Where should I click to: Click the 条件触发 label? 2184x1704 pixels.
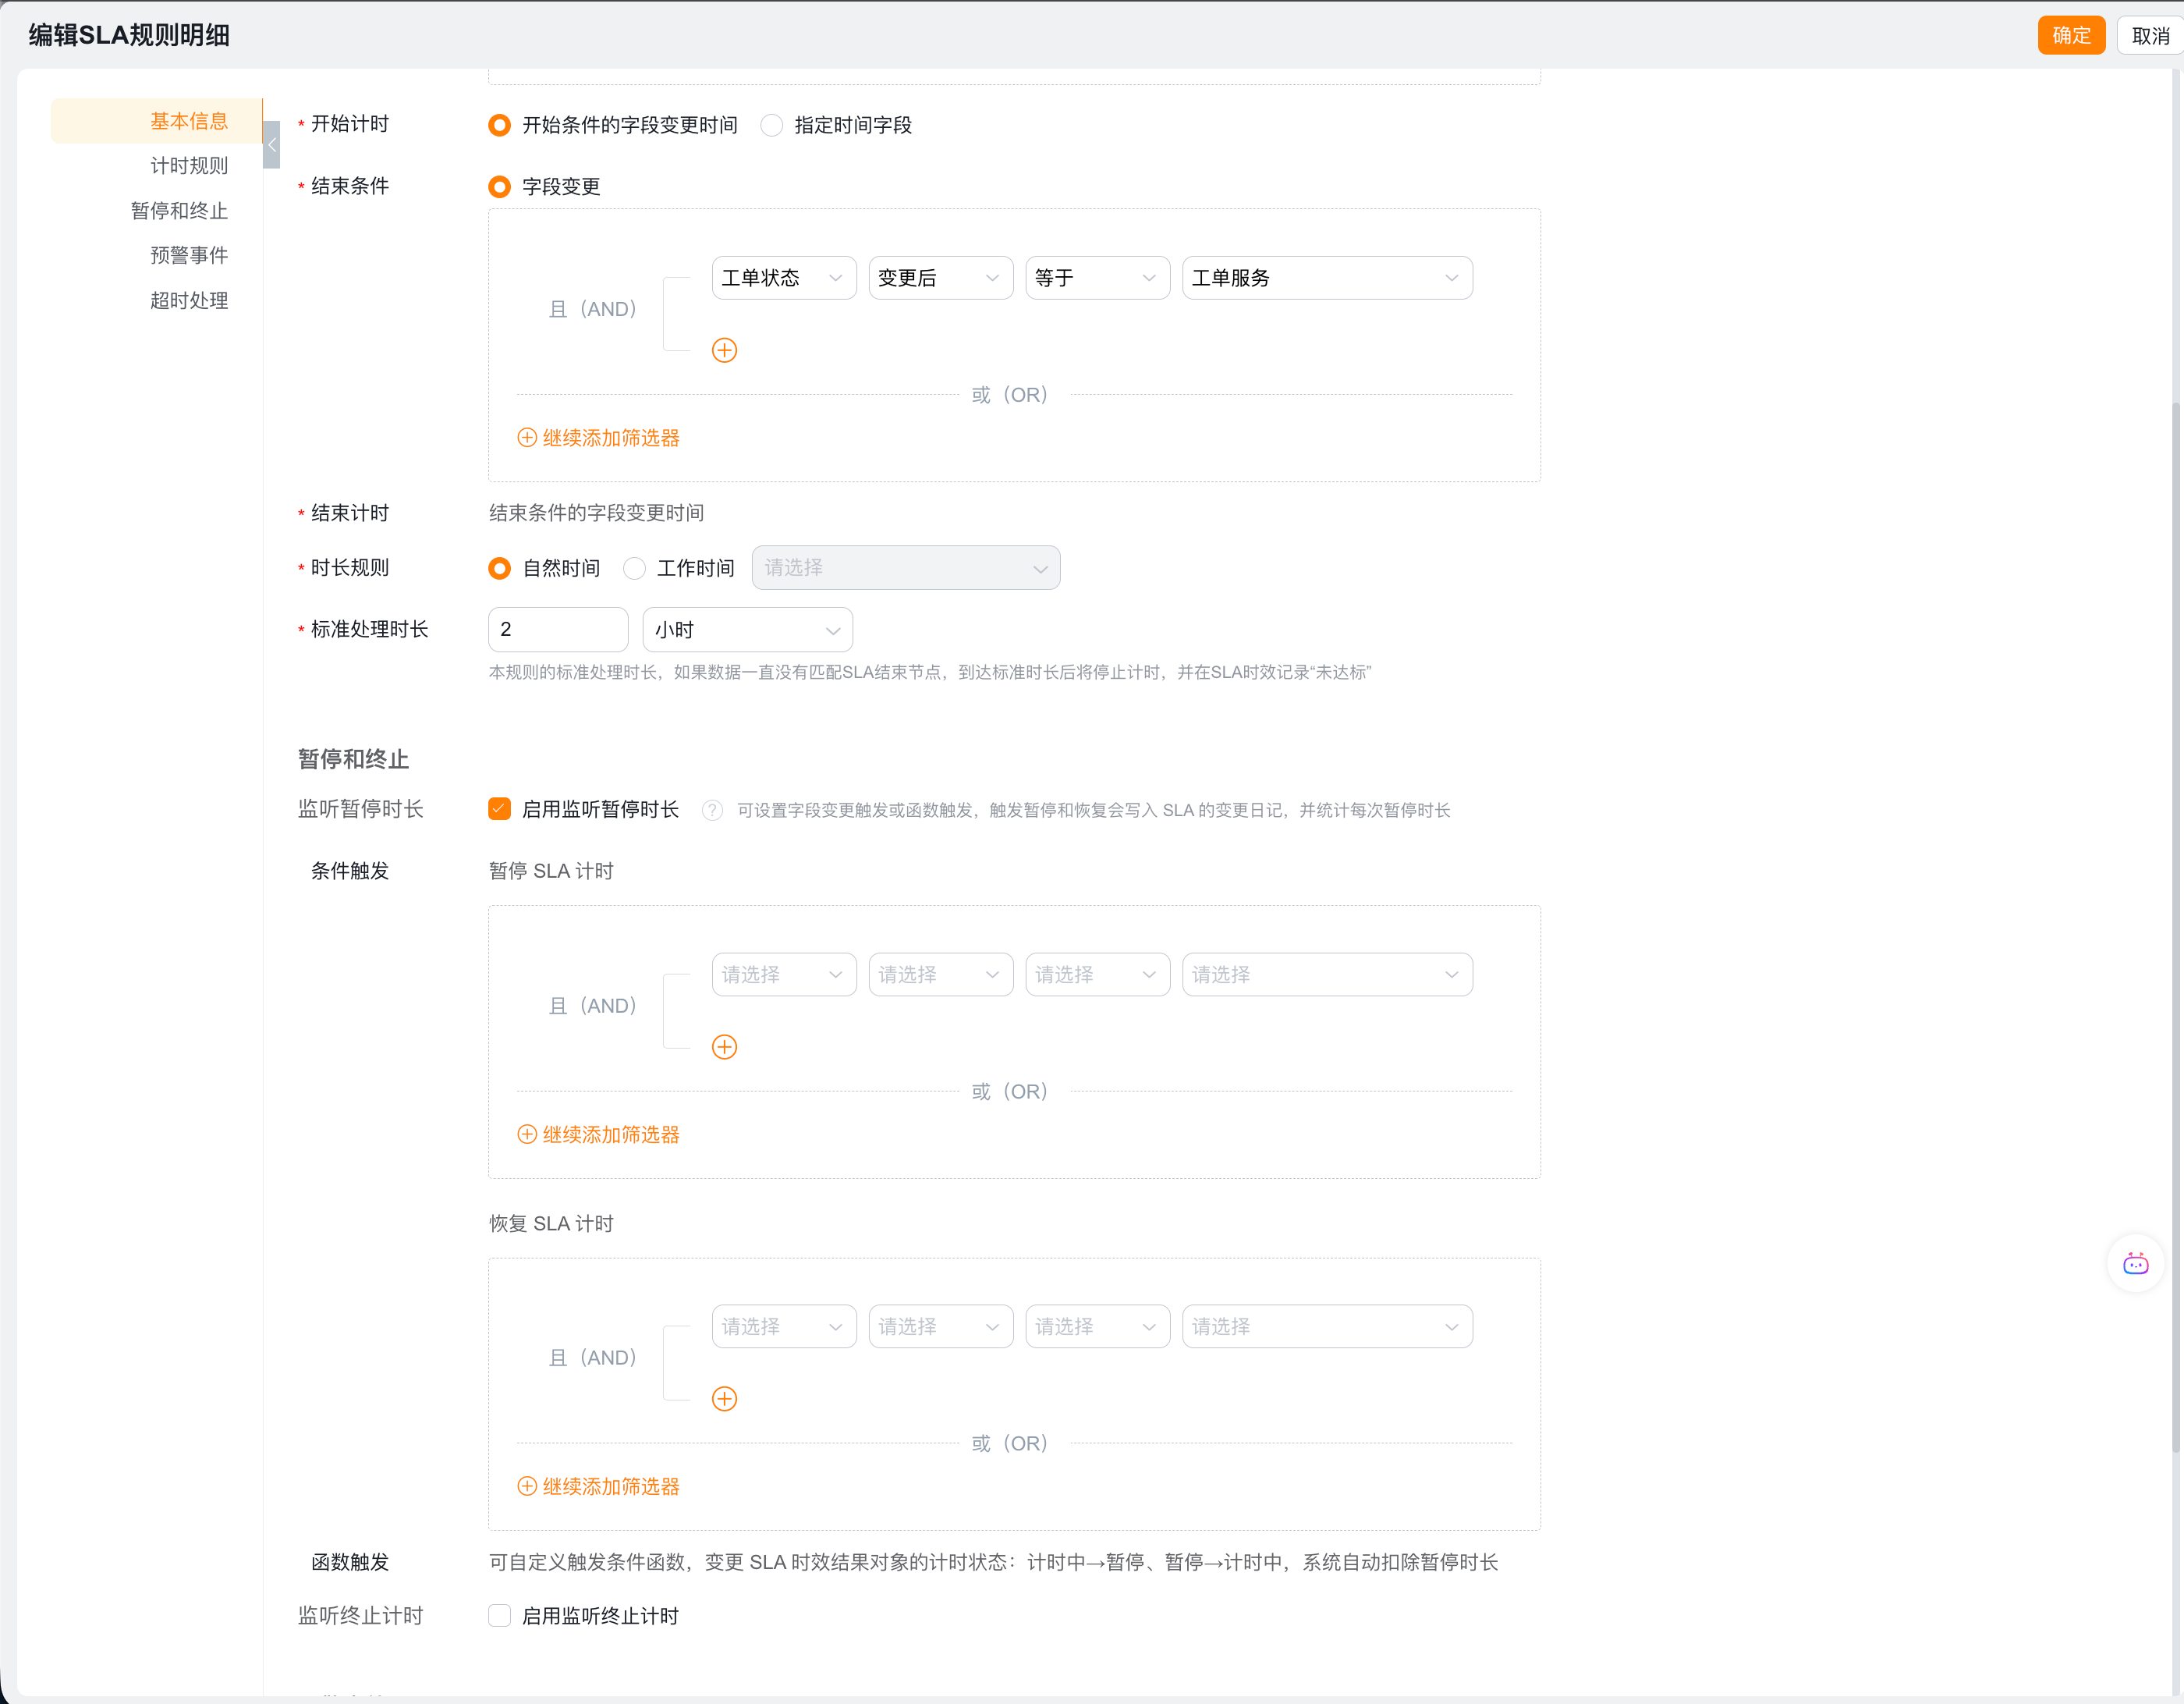click(350, 871)
